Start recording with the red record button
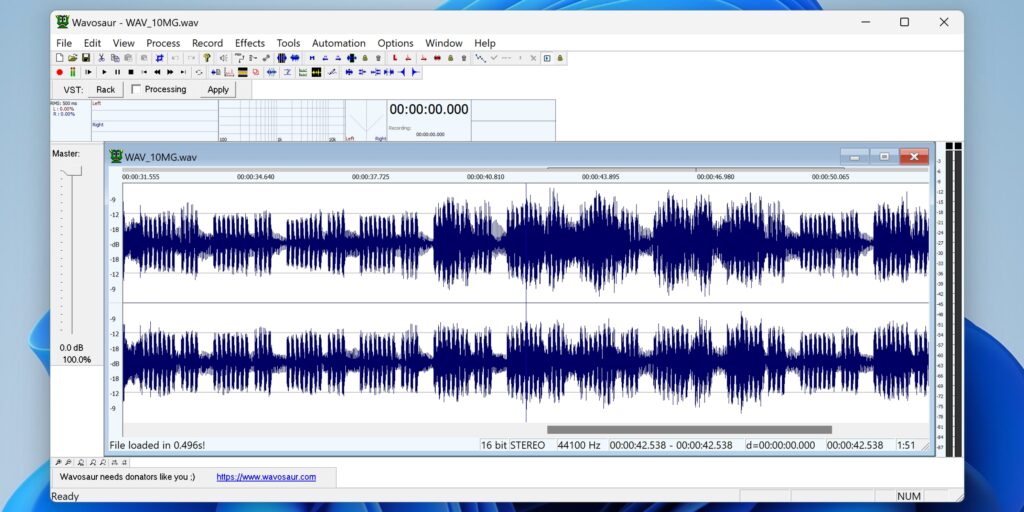The width and height of the screenshot is (1024, 512). pyautogui.click(x=59, y=72)
